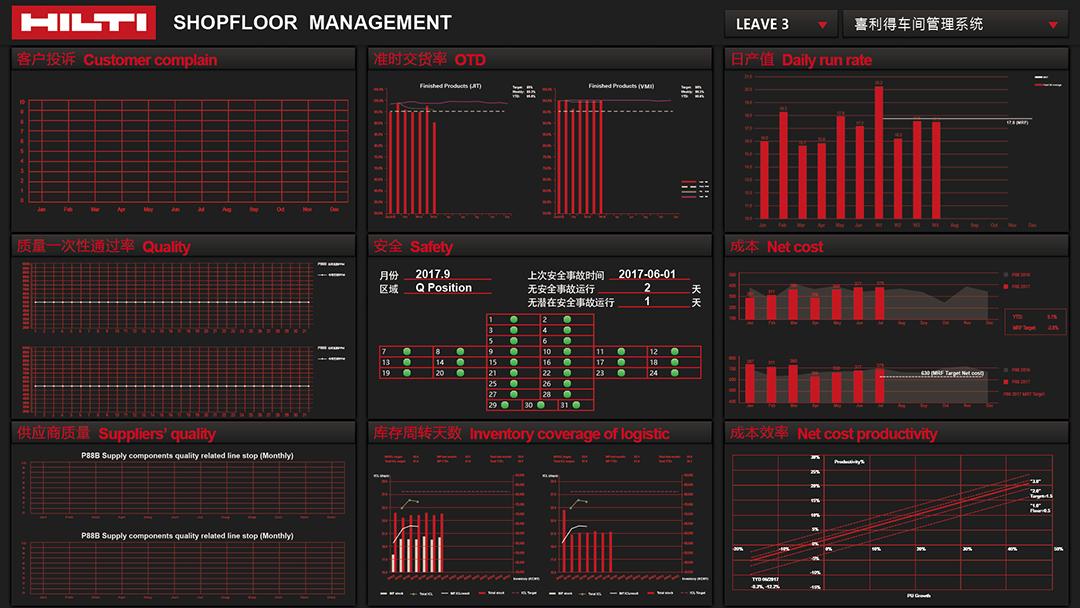1080x608 pixels.
Task: Open the LEAVE 3 dropdown
Action: [780, 24]
